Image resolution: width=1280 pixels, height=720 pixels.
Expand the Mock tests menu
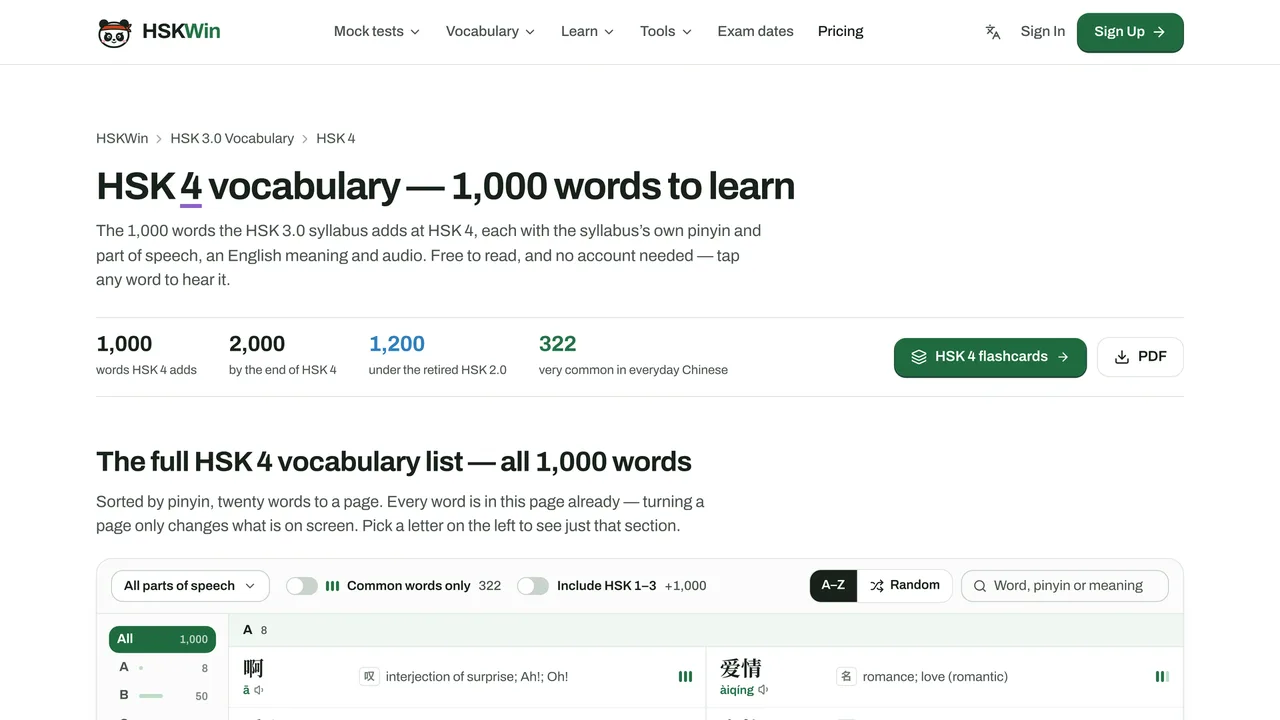(x=377, y=32)
